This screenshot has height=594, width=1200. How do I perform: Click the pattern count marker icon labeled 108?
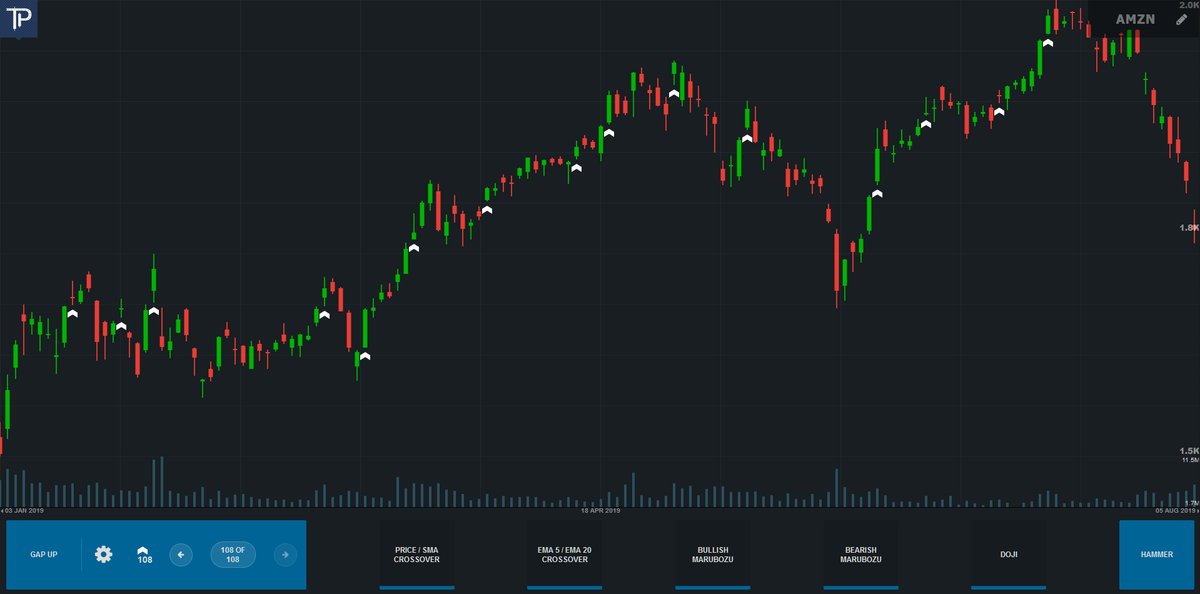[x=144, y=554]
